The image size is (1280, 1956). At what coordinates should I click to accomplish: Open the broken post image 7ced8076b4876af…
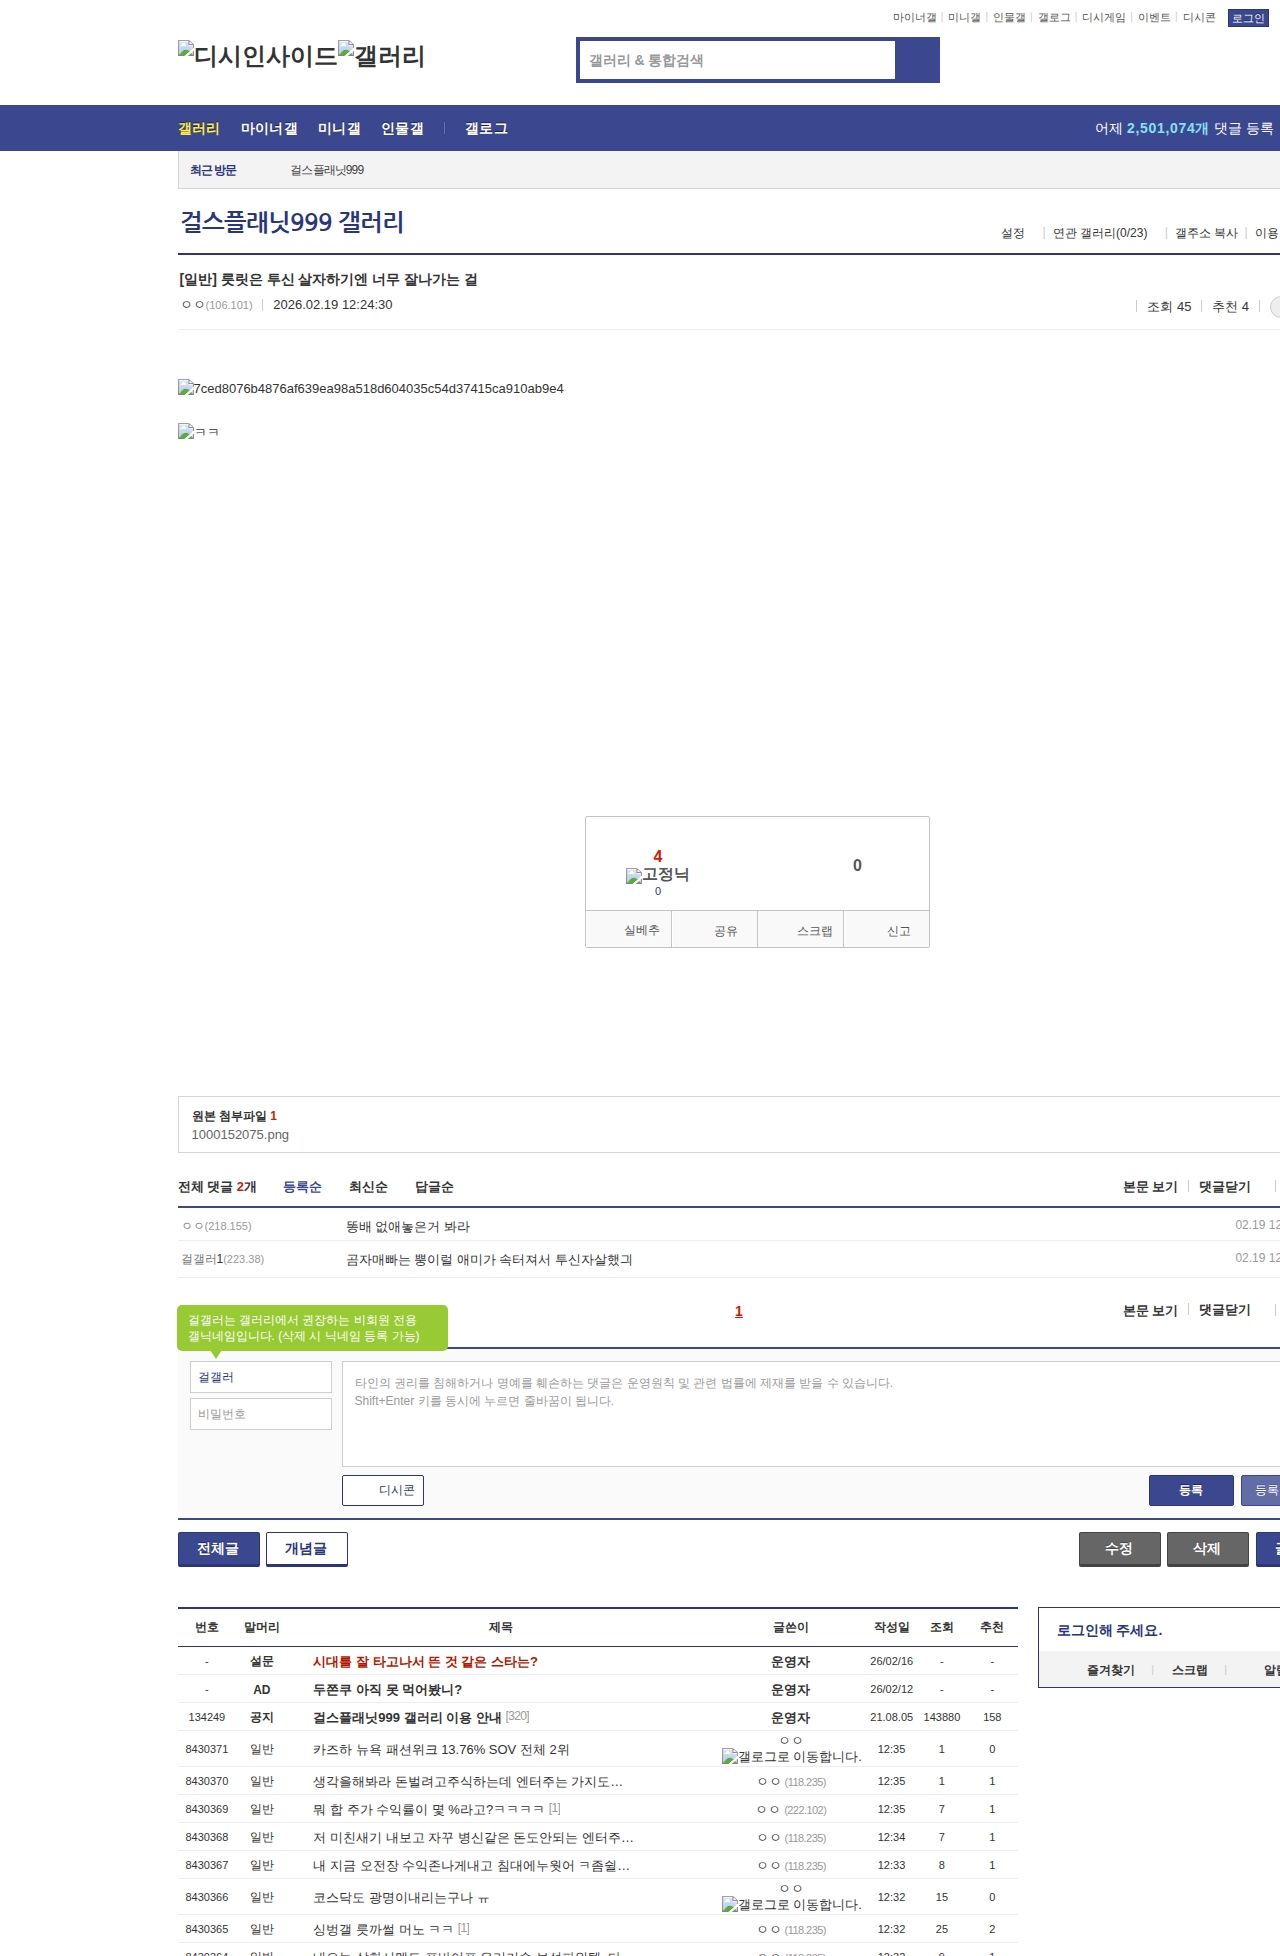click(x=371, y=388)
